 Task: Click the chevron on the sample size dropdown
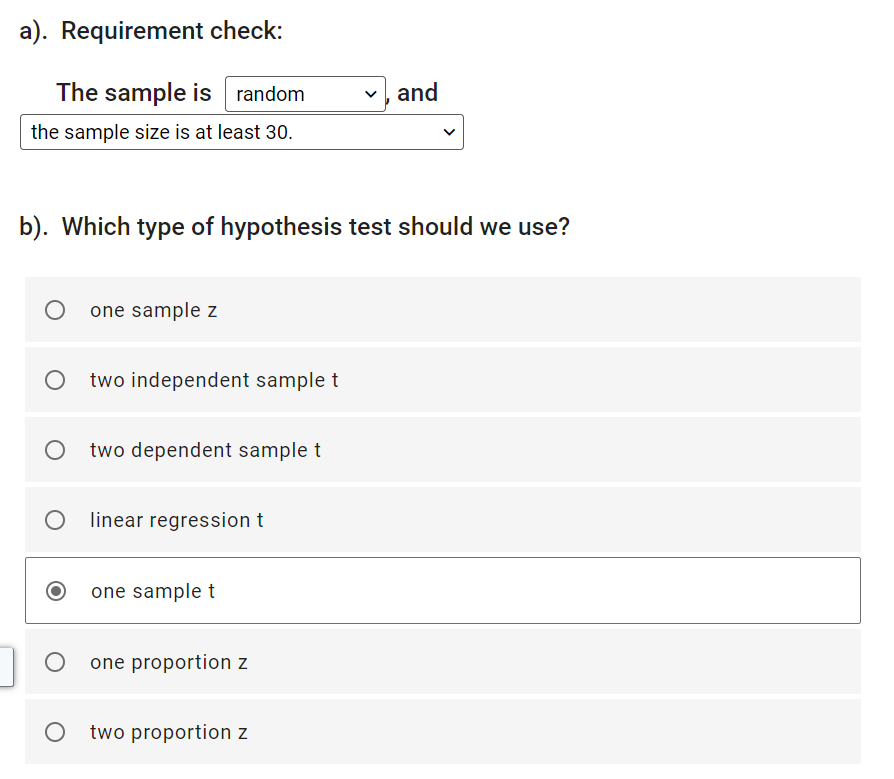(x=449, y=132)
